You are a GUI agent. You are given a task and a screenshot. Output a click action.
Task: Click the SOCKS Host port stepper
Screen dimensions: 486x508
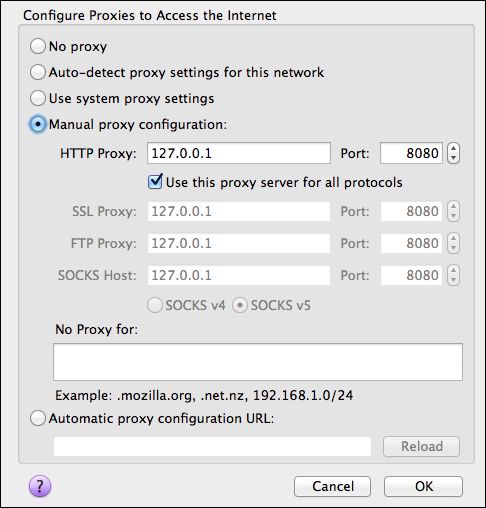click(x=453, y=275)
